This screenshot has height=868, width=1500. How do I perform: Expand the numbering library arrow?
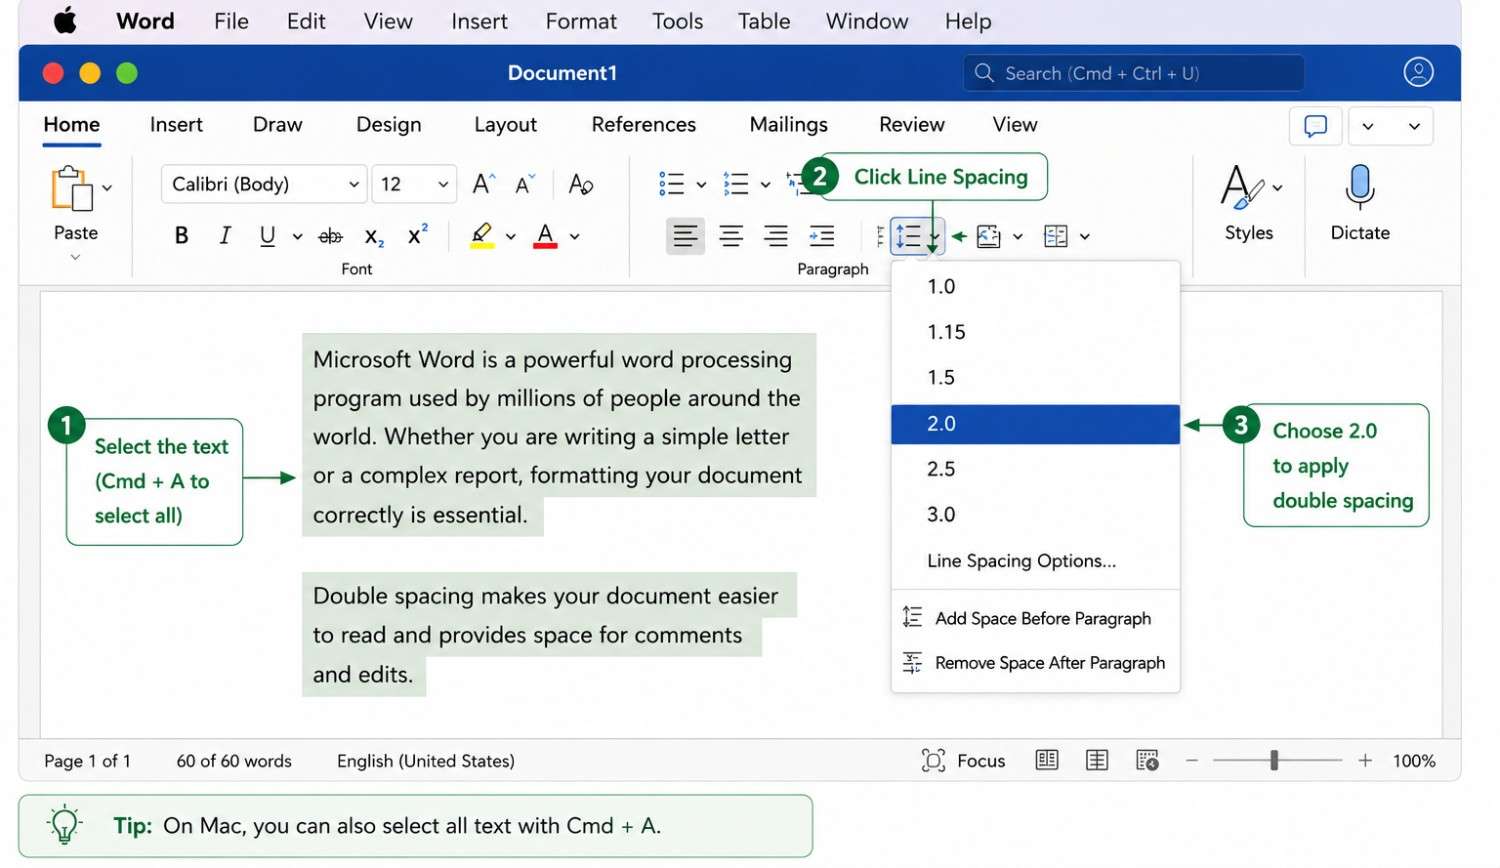point(765,185)
